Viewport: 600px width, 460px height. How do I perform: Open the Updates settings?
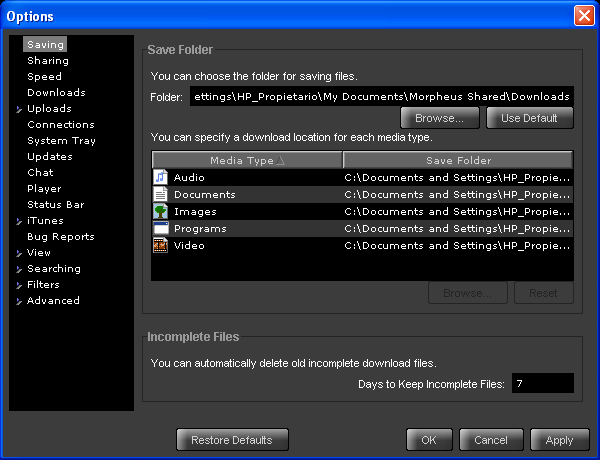pyautogui.click(x=50, y=157)
